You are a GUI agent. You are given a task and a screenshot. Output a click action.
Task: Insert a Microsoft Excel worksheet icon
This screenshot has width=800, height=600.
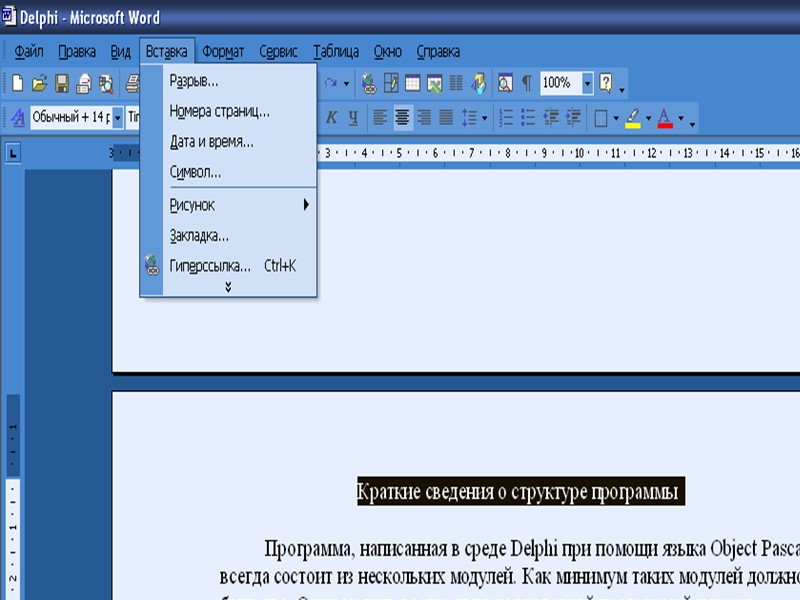point(434,83)
